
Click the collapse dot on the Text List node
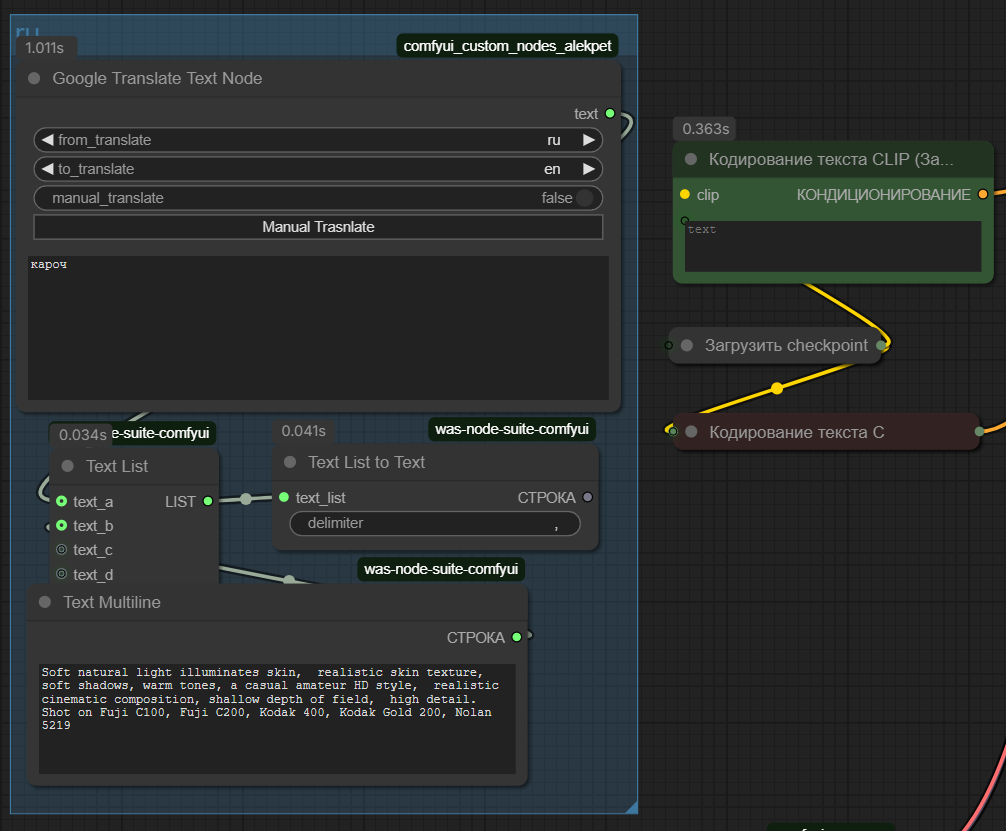[68, 466]
